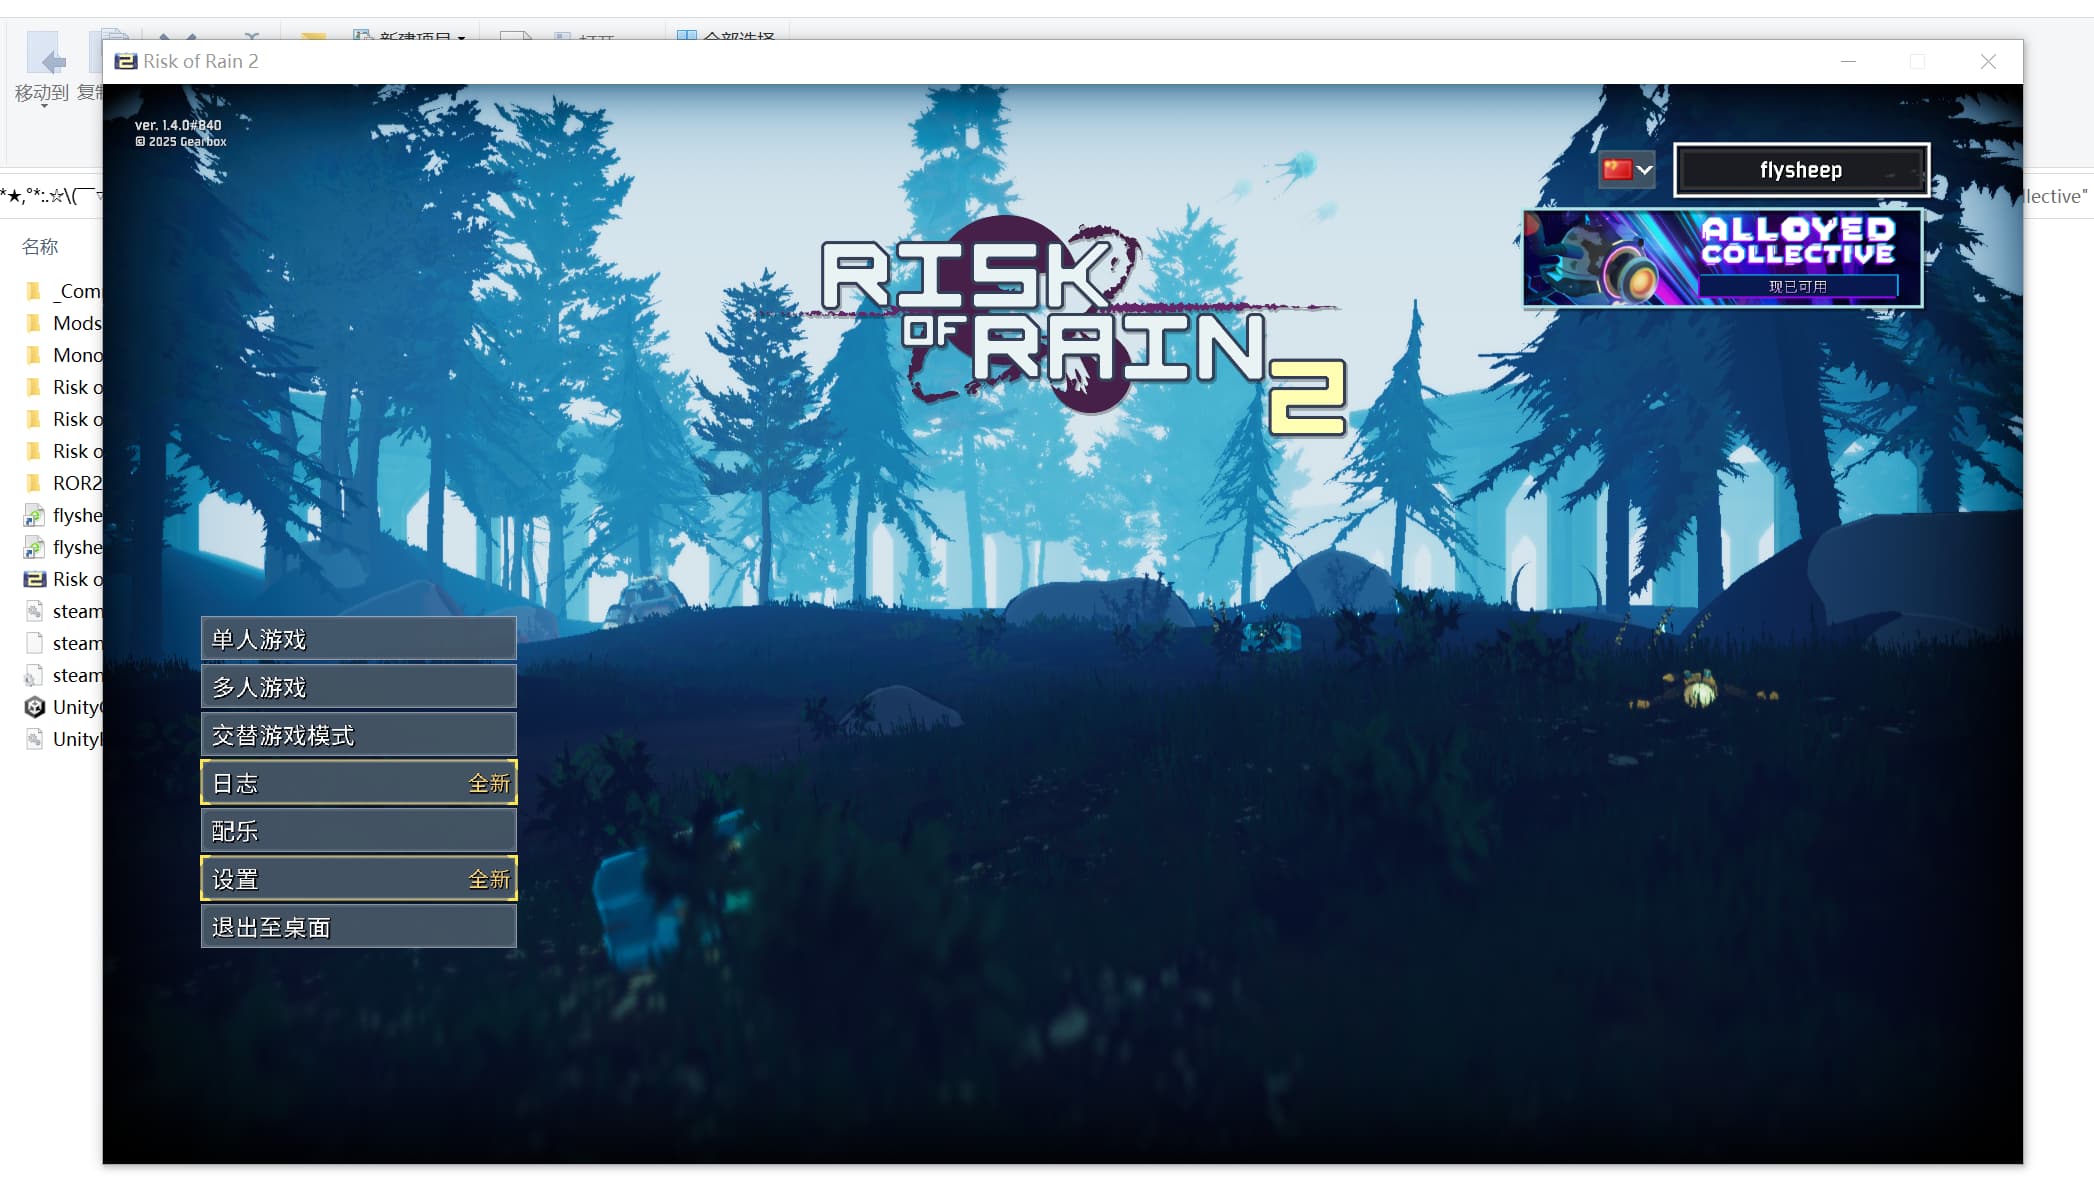Select the Risk of Rain 2 executable icon
The width and height of the screenshot is (2094, 1184).
coord(34,579)
